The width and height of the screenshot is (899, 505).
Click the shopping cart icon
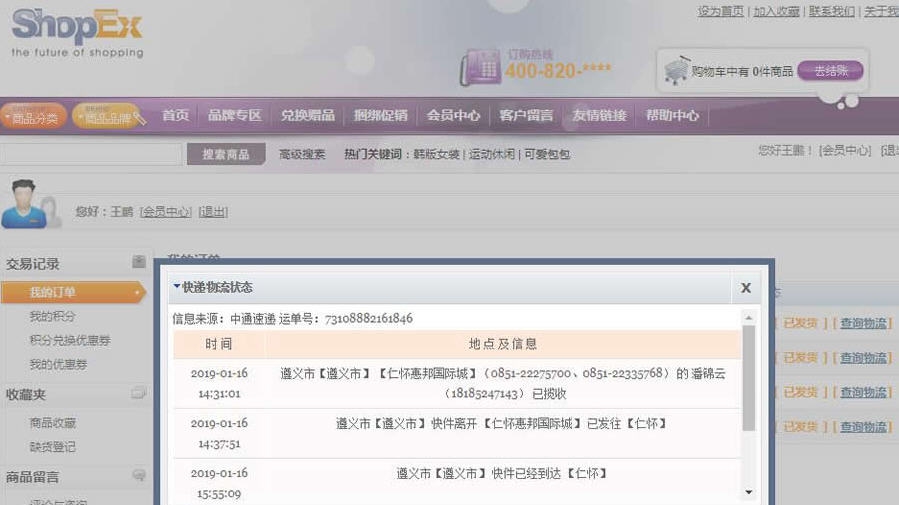click(677, 71)
